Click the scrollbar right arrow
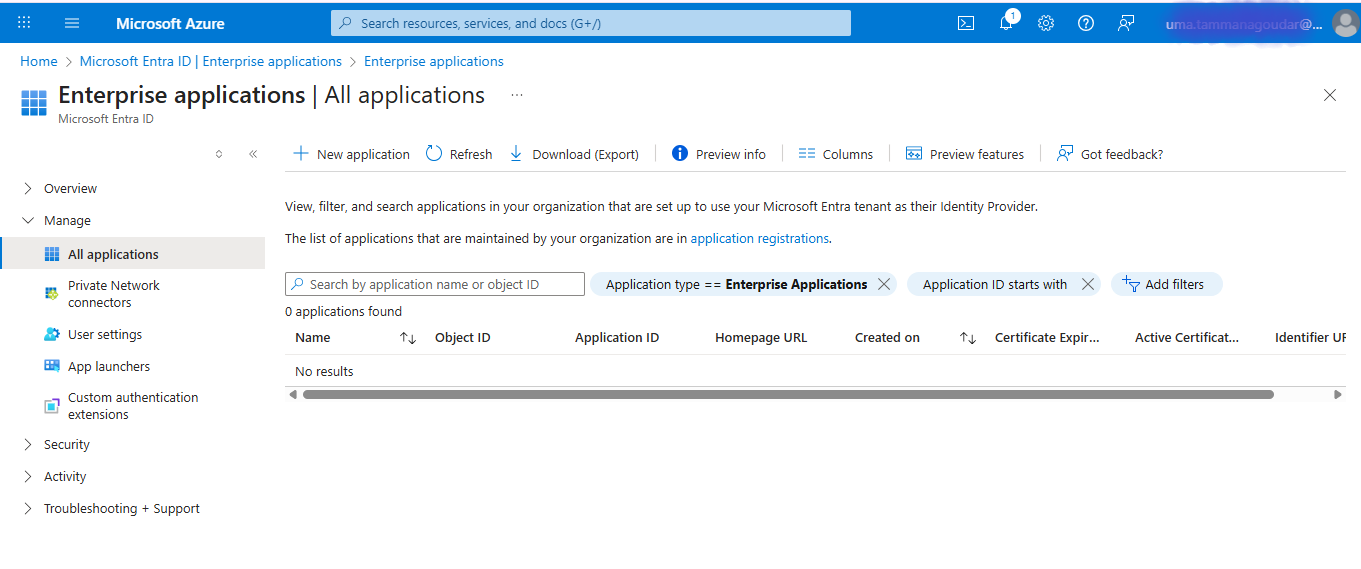 [x=1338, y=395]
